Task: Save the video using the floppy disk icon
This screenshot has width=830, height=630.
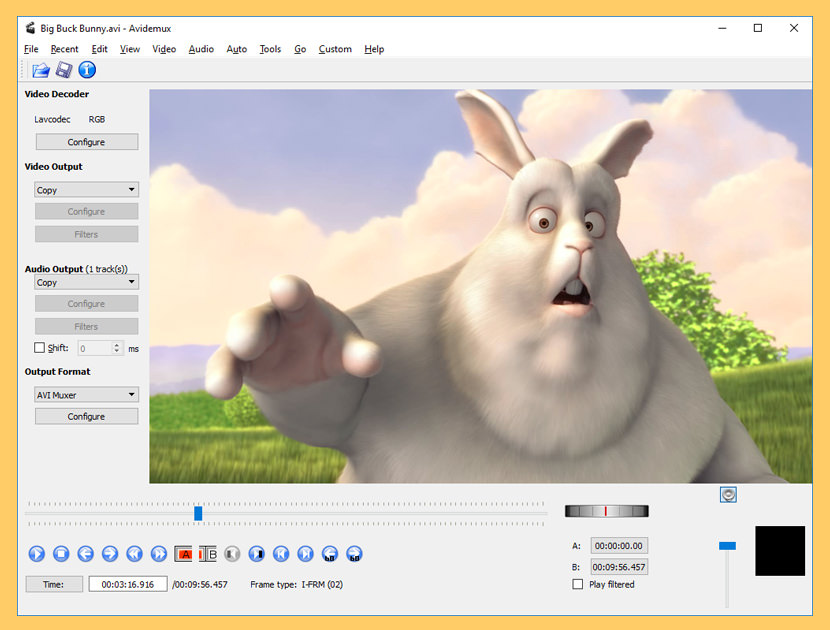Action: (64, 70)
